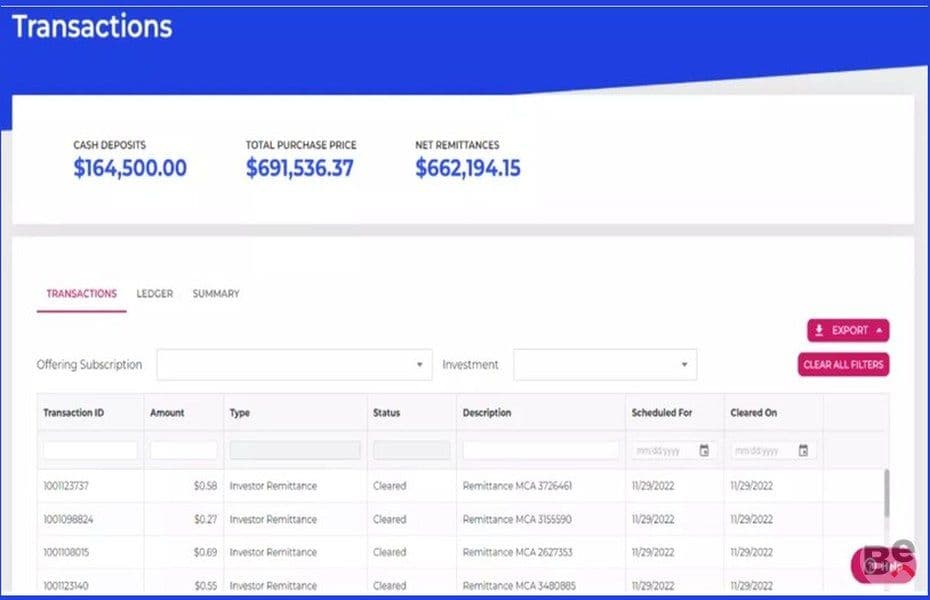Click the $0.27 amount cell

pyautogui.click(x=205, y=519)
